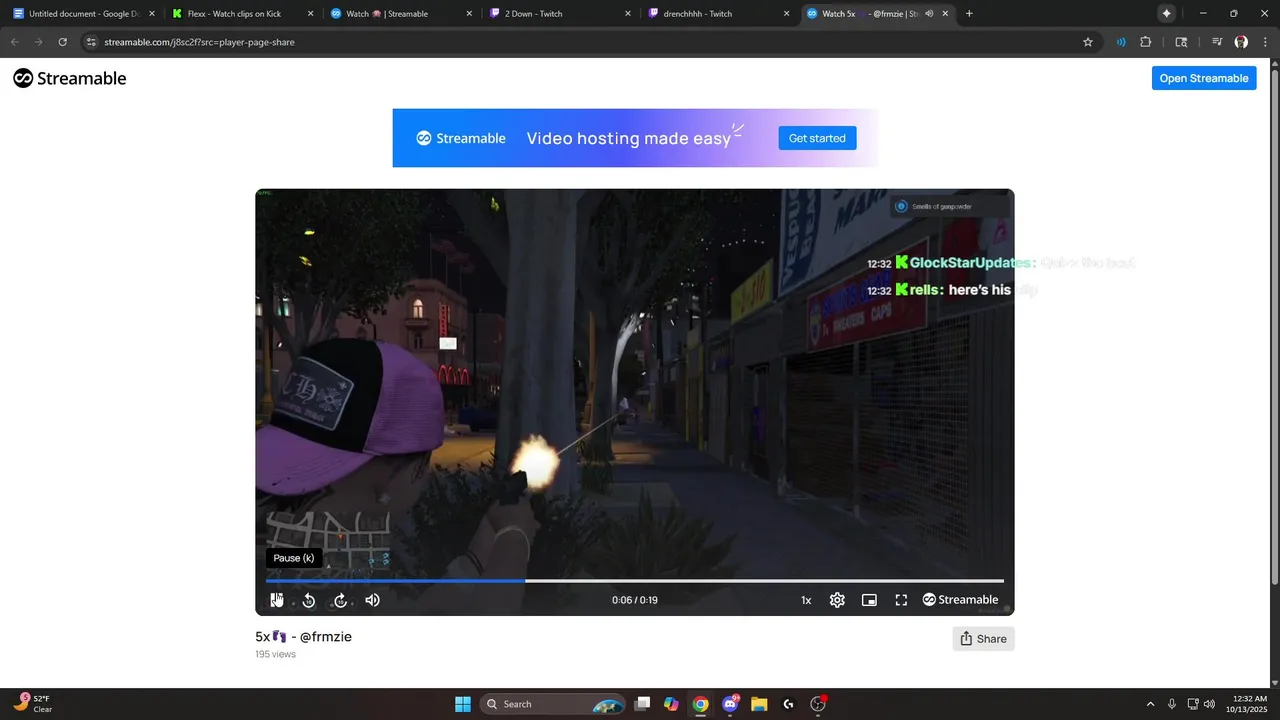Open a new browser tab
The image size is (1280, 720).
tap(969, 14)
